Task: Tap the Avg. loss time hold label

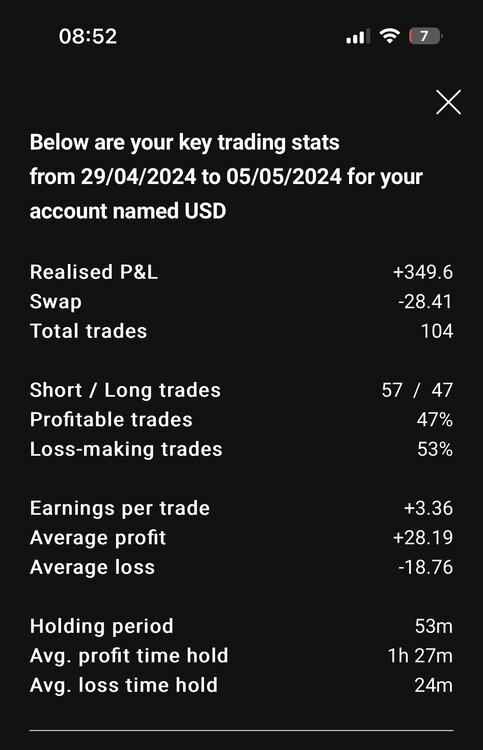Action: point(124,685)
